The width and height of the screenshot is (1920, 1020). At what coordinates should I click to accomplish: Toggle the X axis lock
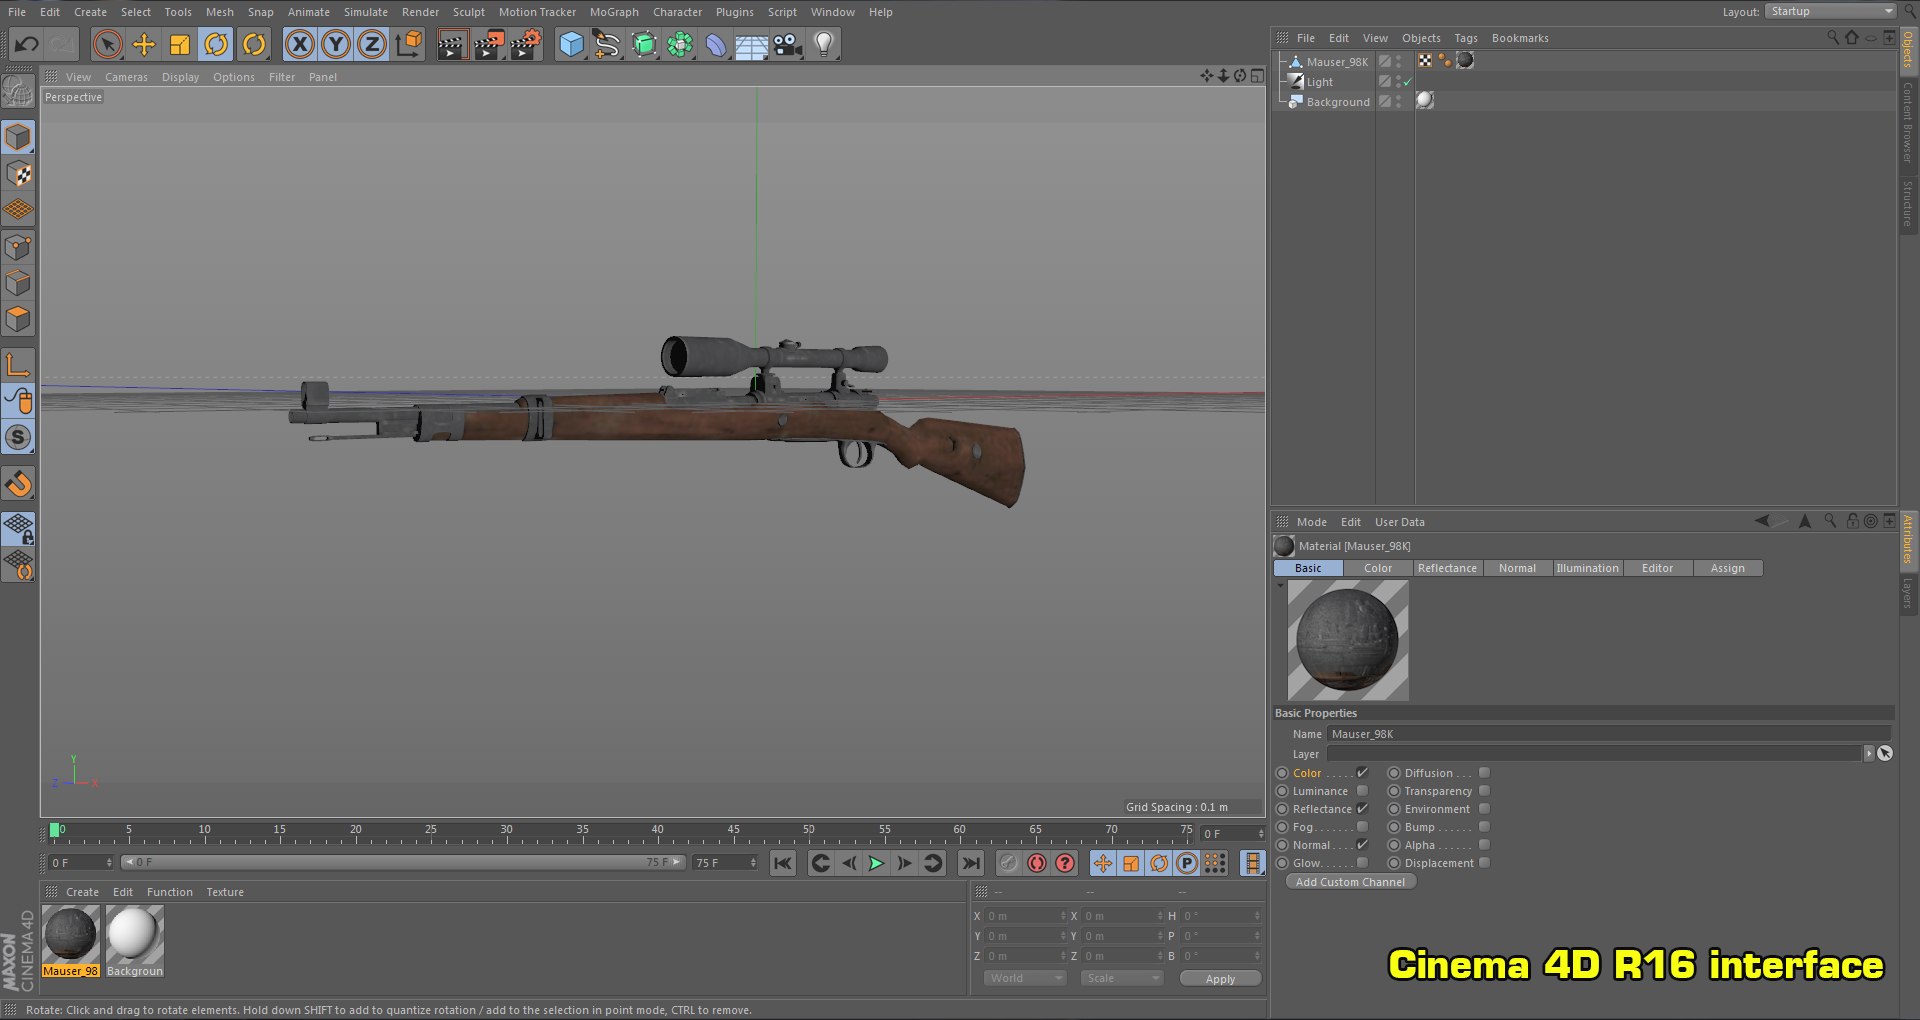pos(300,44)
